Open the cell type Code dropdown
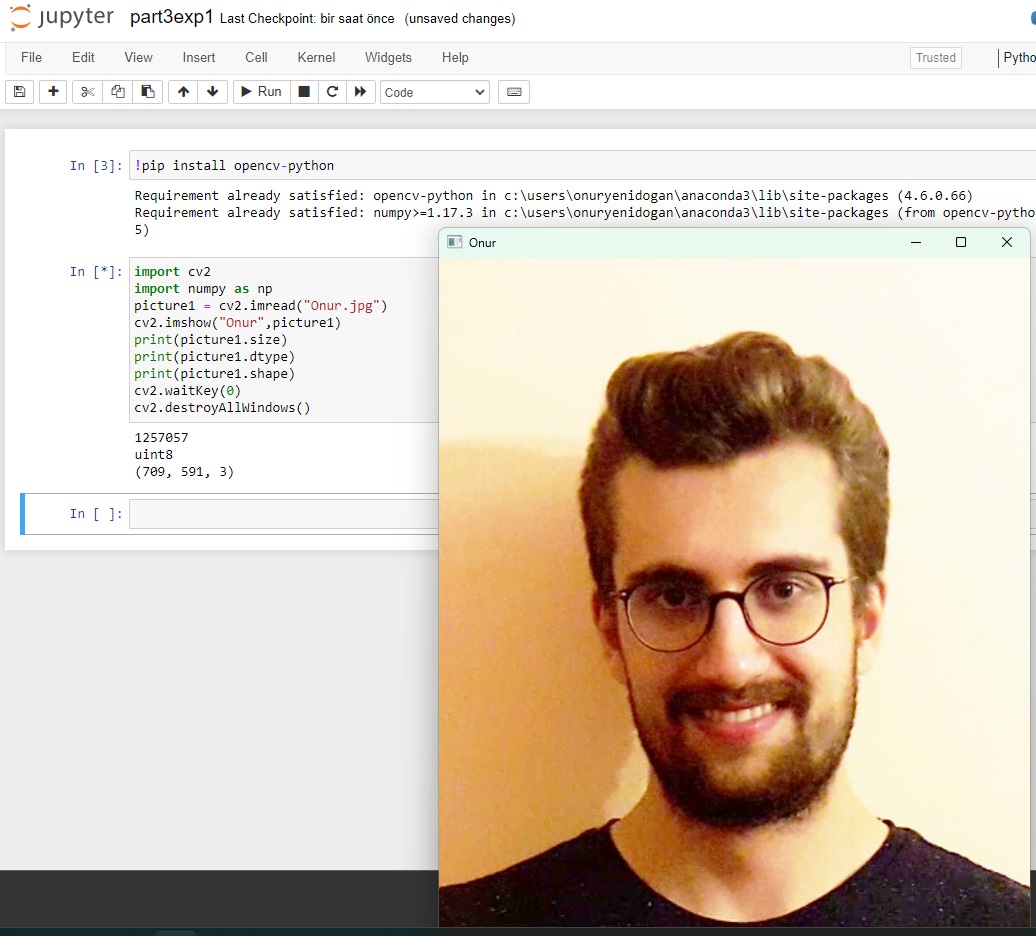 [x=435, y=92]
